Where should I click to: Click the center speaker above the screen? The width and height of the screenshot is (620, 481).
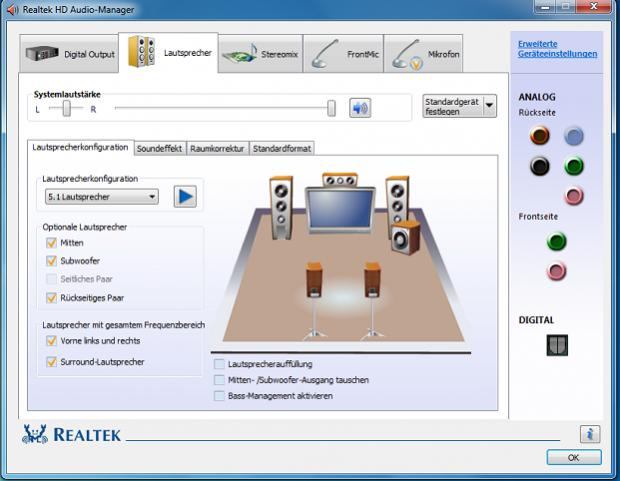[340, 180]
